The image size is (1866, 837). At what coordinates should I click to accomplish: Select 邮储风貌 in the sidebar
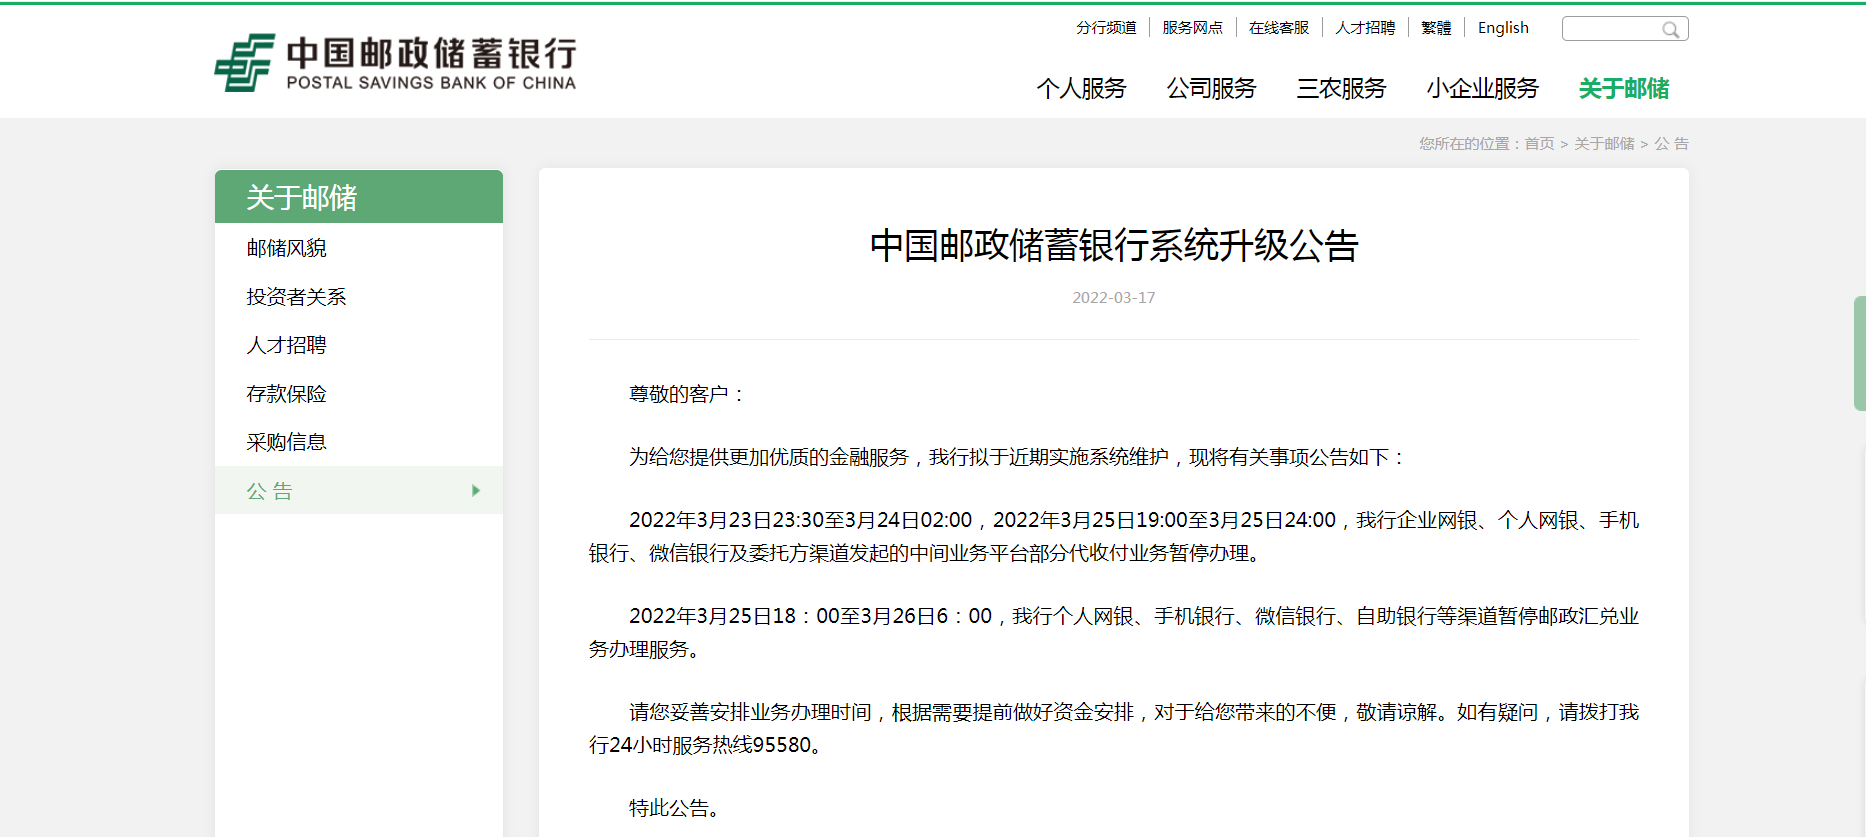click(287, 248)
